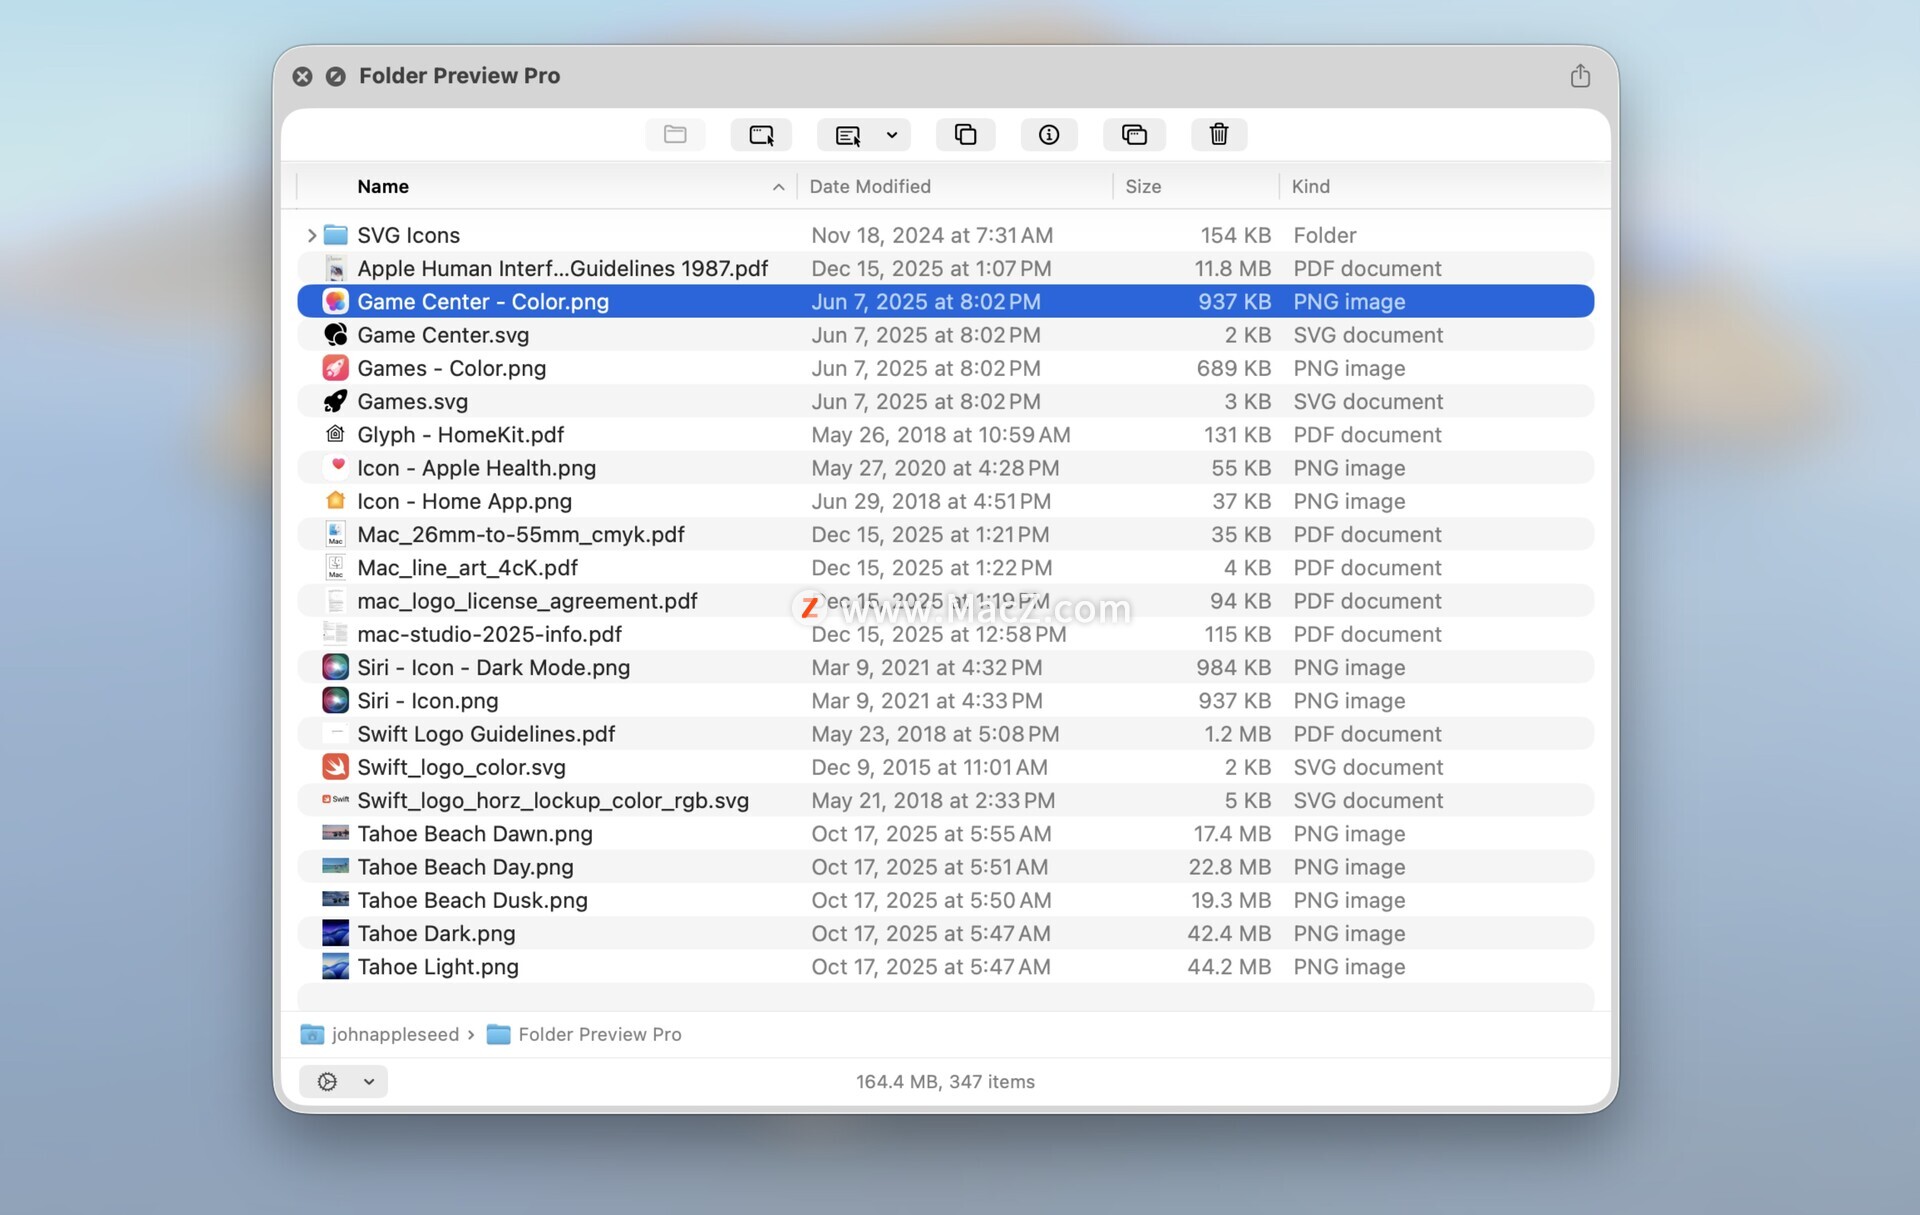This screenshot has height=1215, width=1920.
Task: Click the SVG Icons folder icon
Action: 336,235
